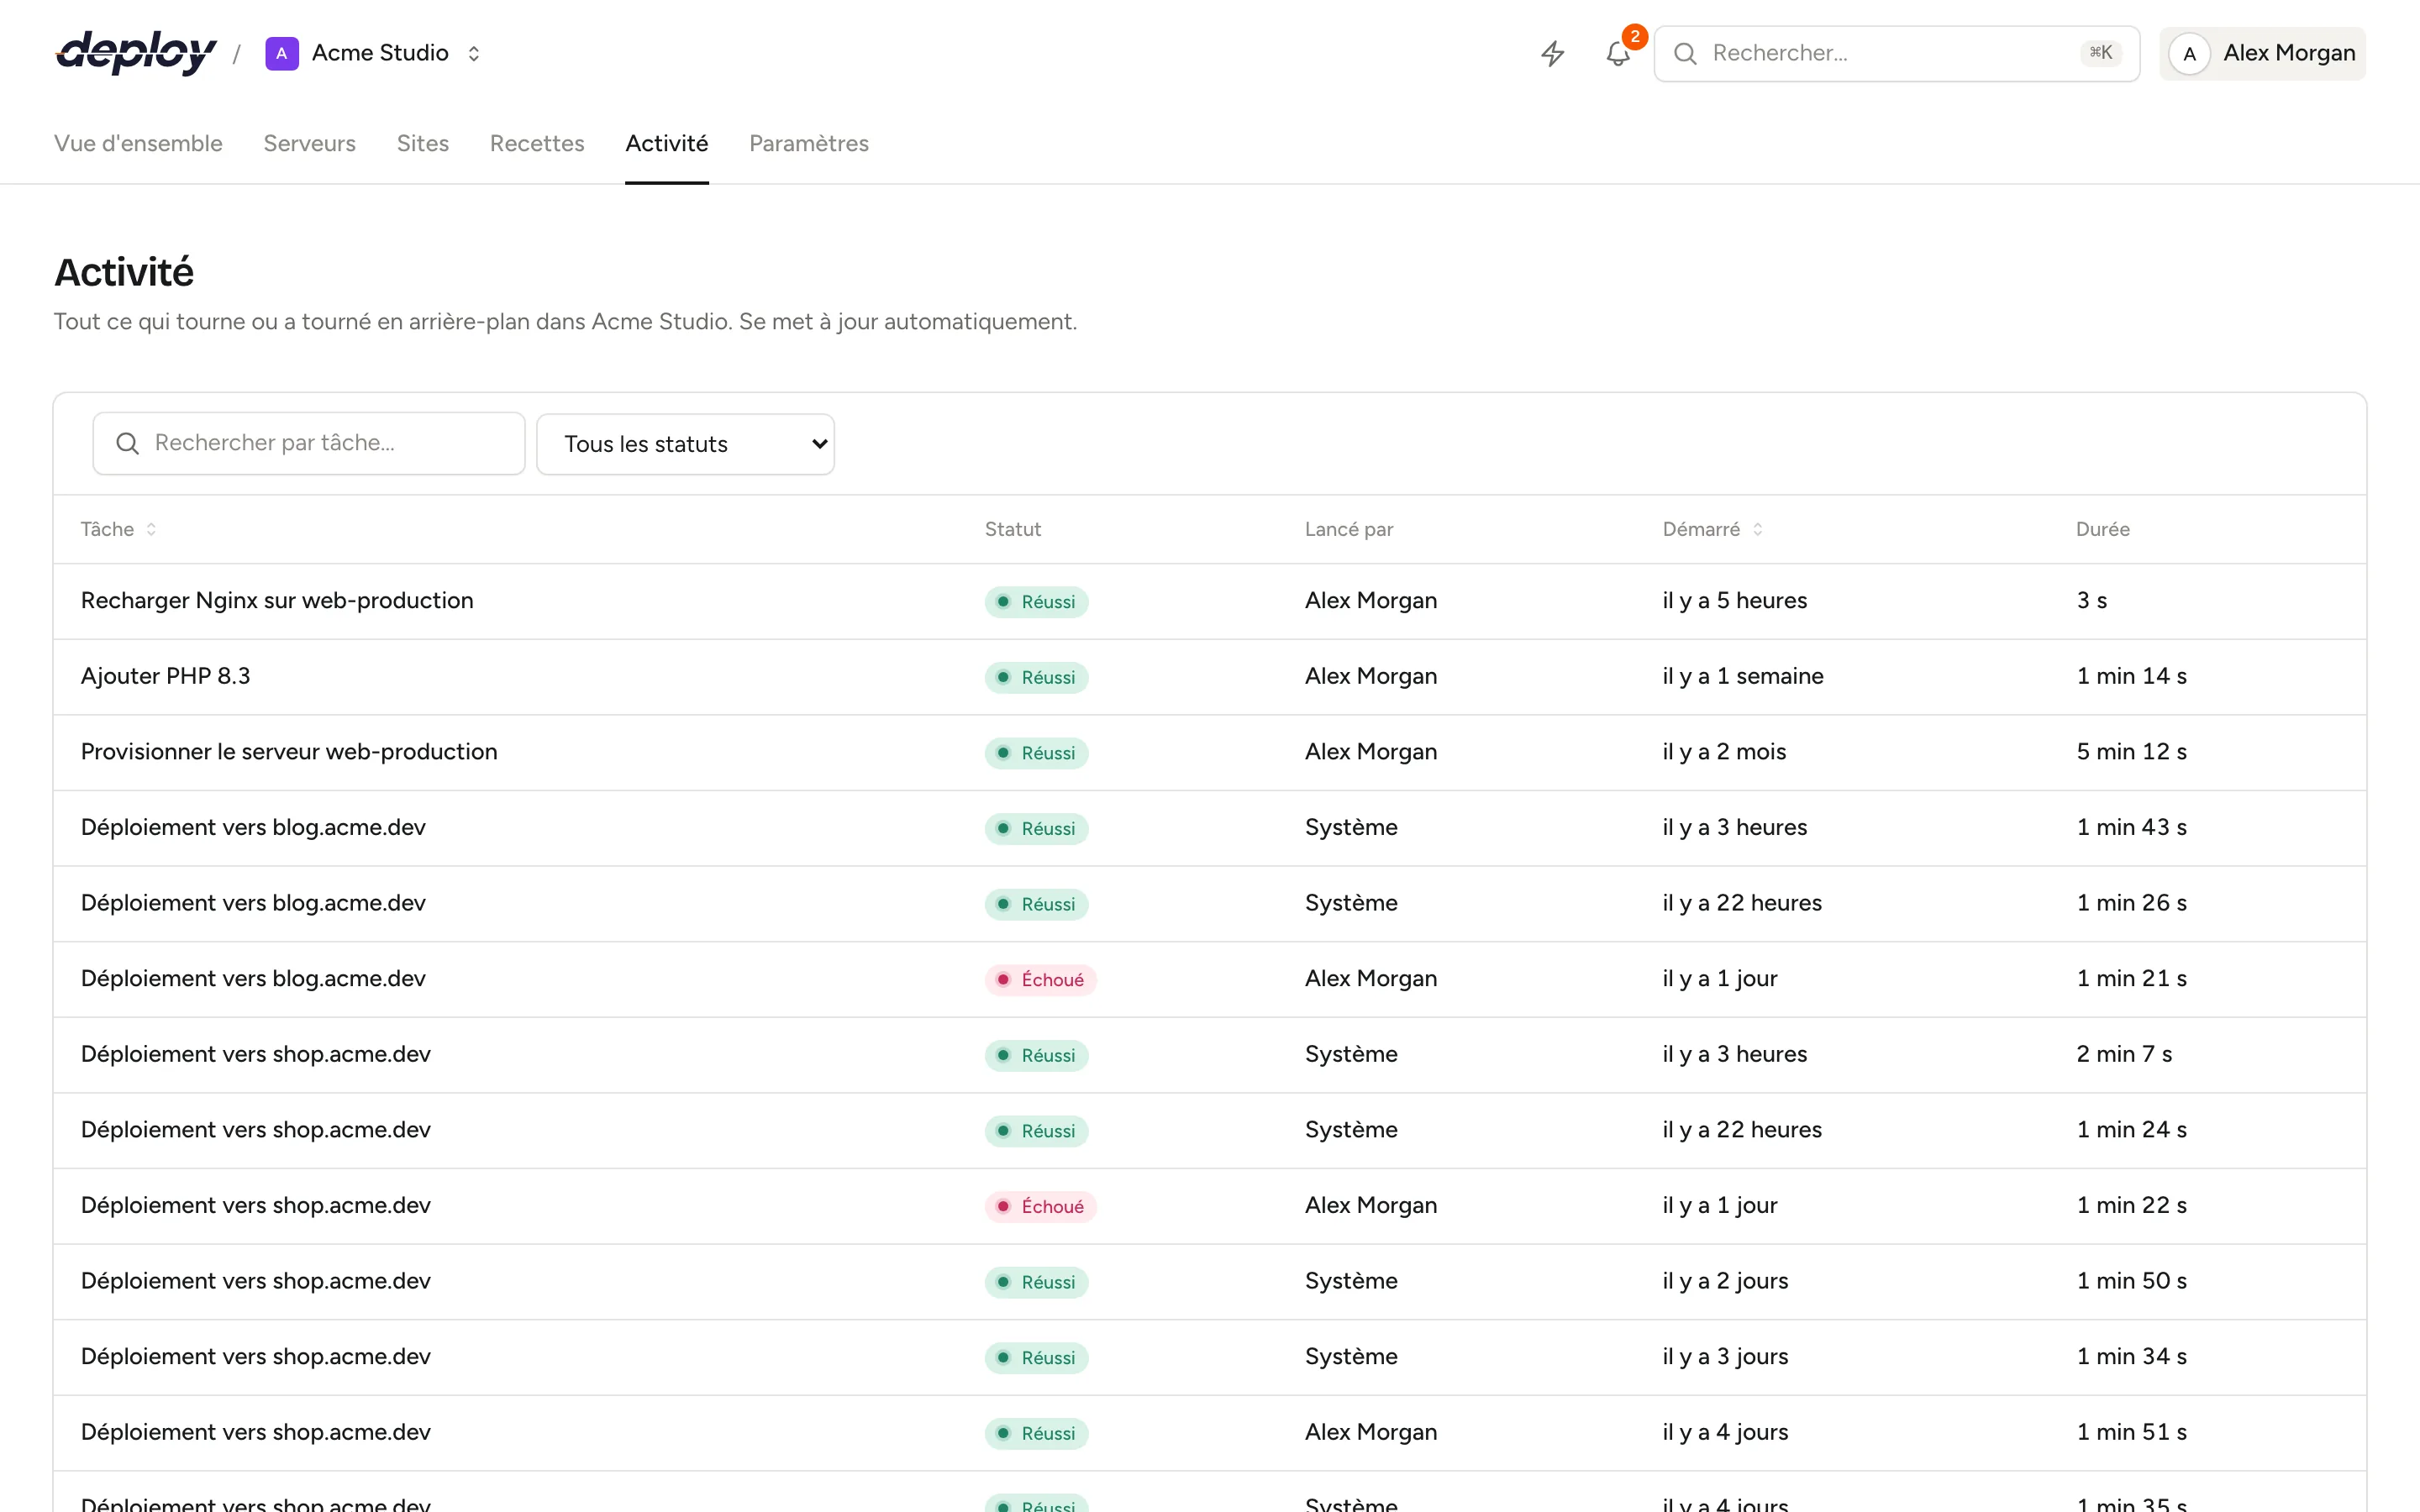This screenshot has height=1512, width=2420.
Task: Click the ⌘K shortcut badge
Action: [2100, 53]
